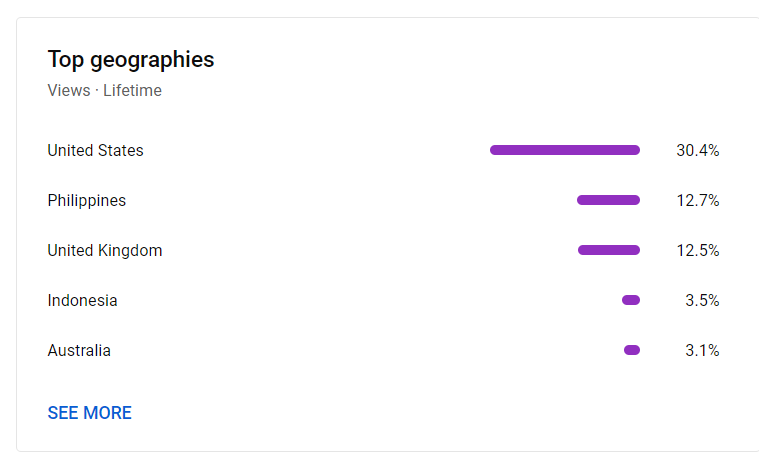Click the 12.7% value

pyautogui.click(x=698, y=200)
